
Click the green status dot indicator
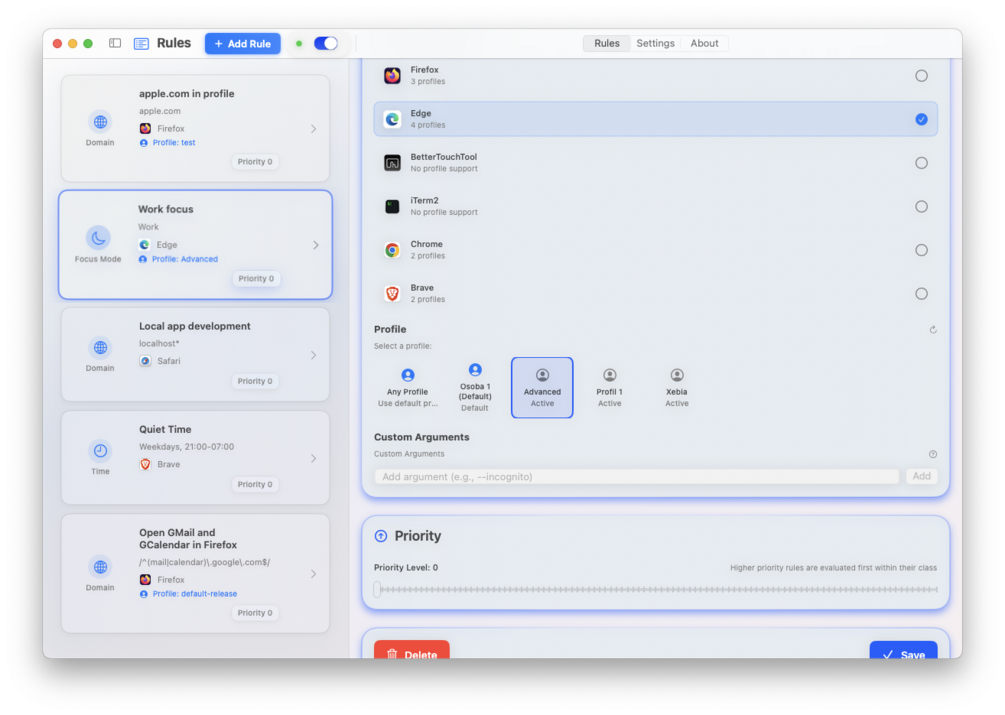(299, 44)
